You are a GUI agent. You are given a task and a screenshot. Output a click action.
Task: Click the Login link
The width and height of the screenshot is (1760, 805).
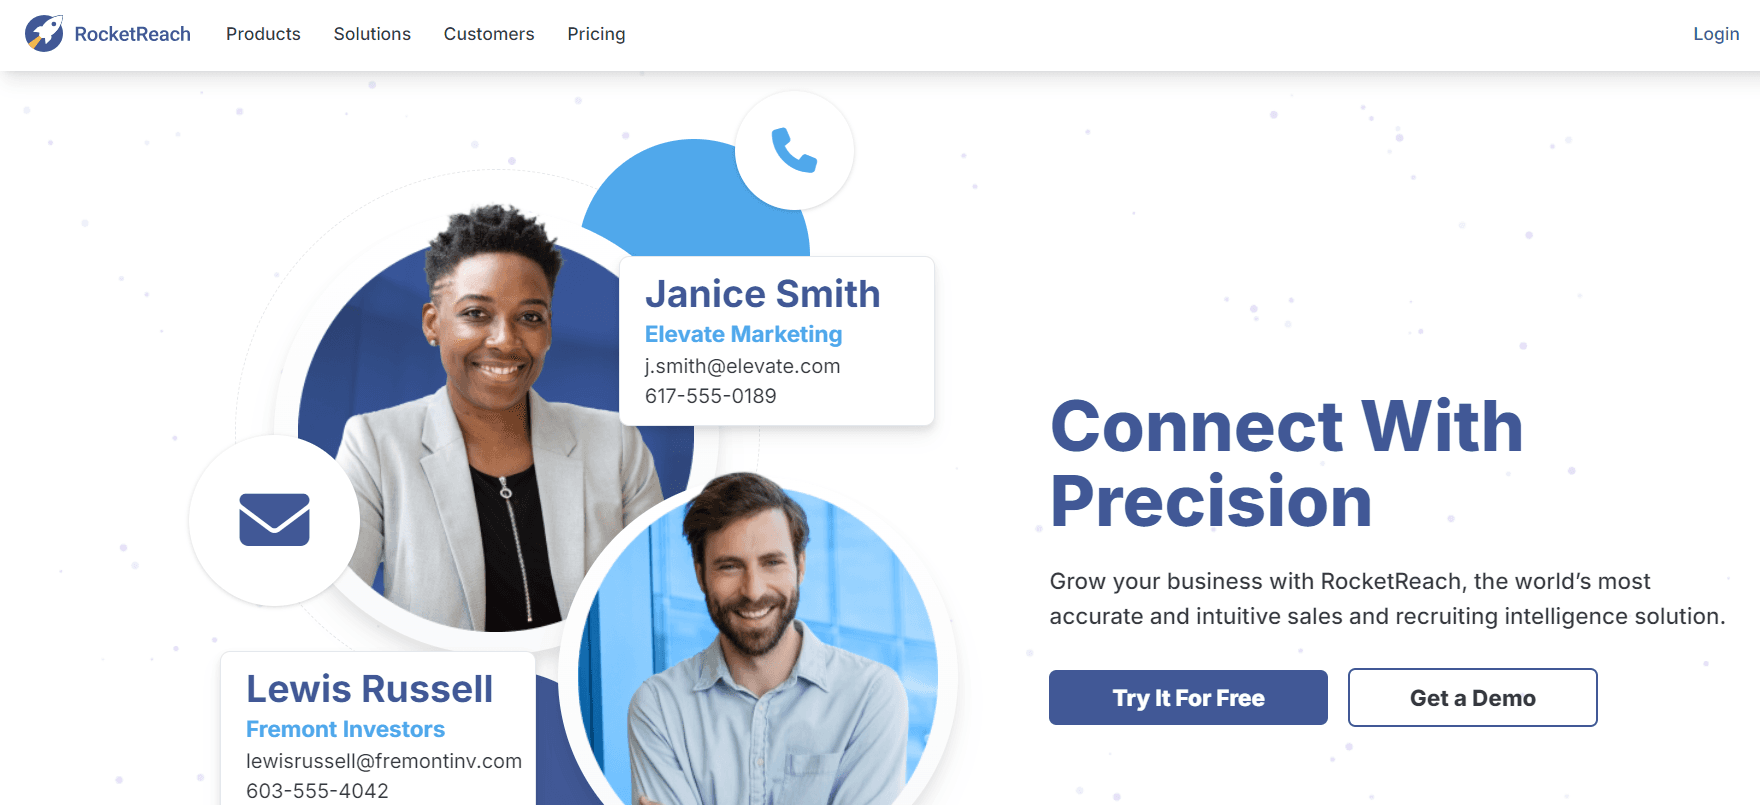[1716, 34]
